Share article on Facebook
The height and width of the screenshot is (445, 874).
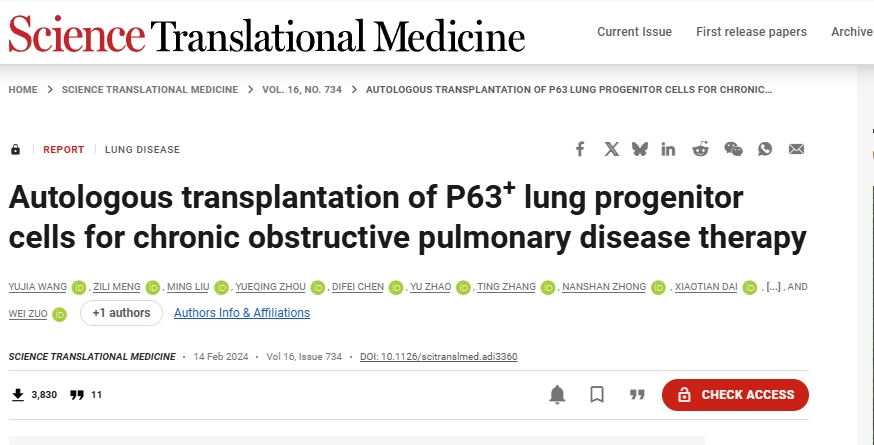point(580,149)
